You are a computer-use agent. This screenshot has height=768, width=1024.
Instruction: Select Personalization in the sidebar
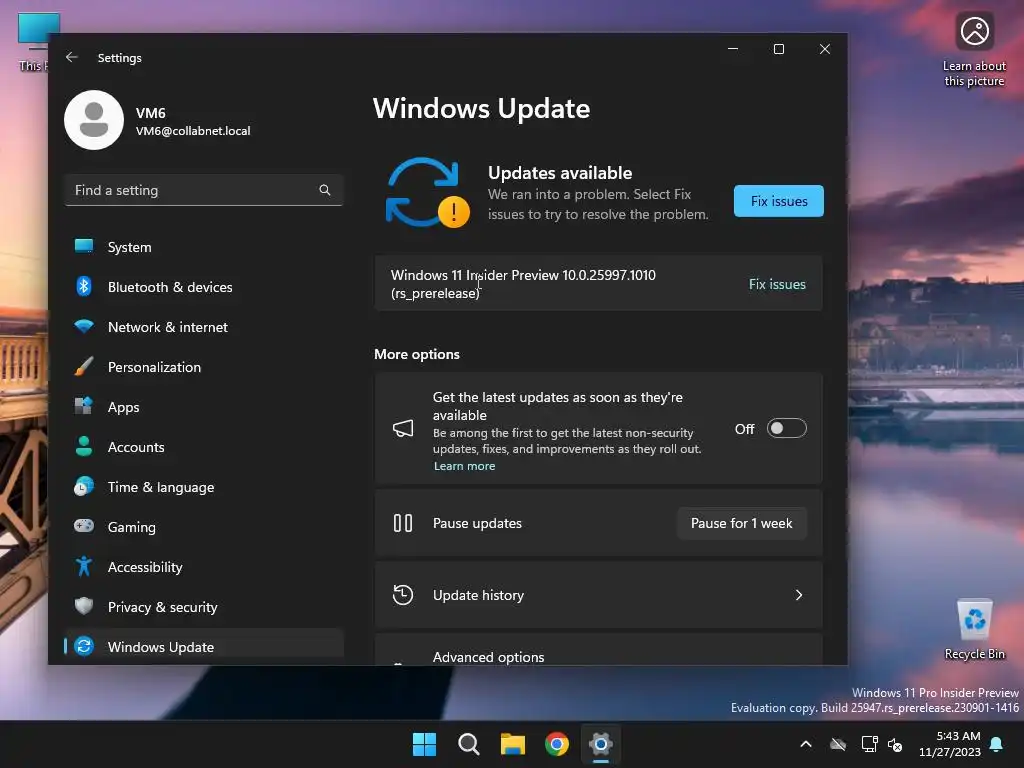[204, 367]
